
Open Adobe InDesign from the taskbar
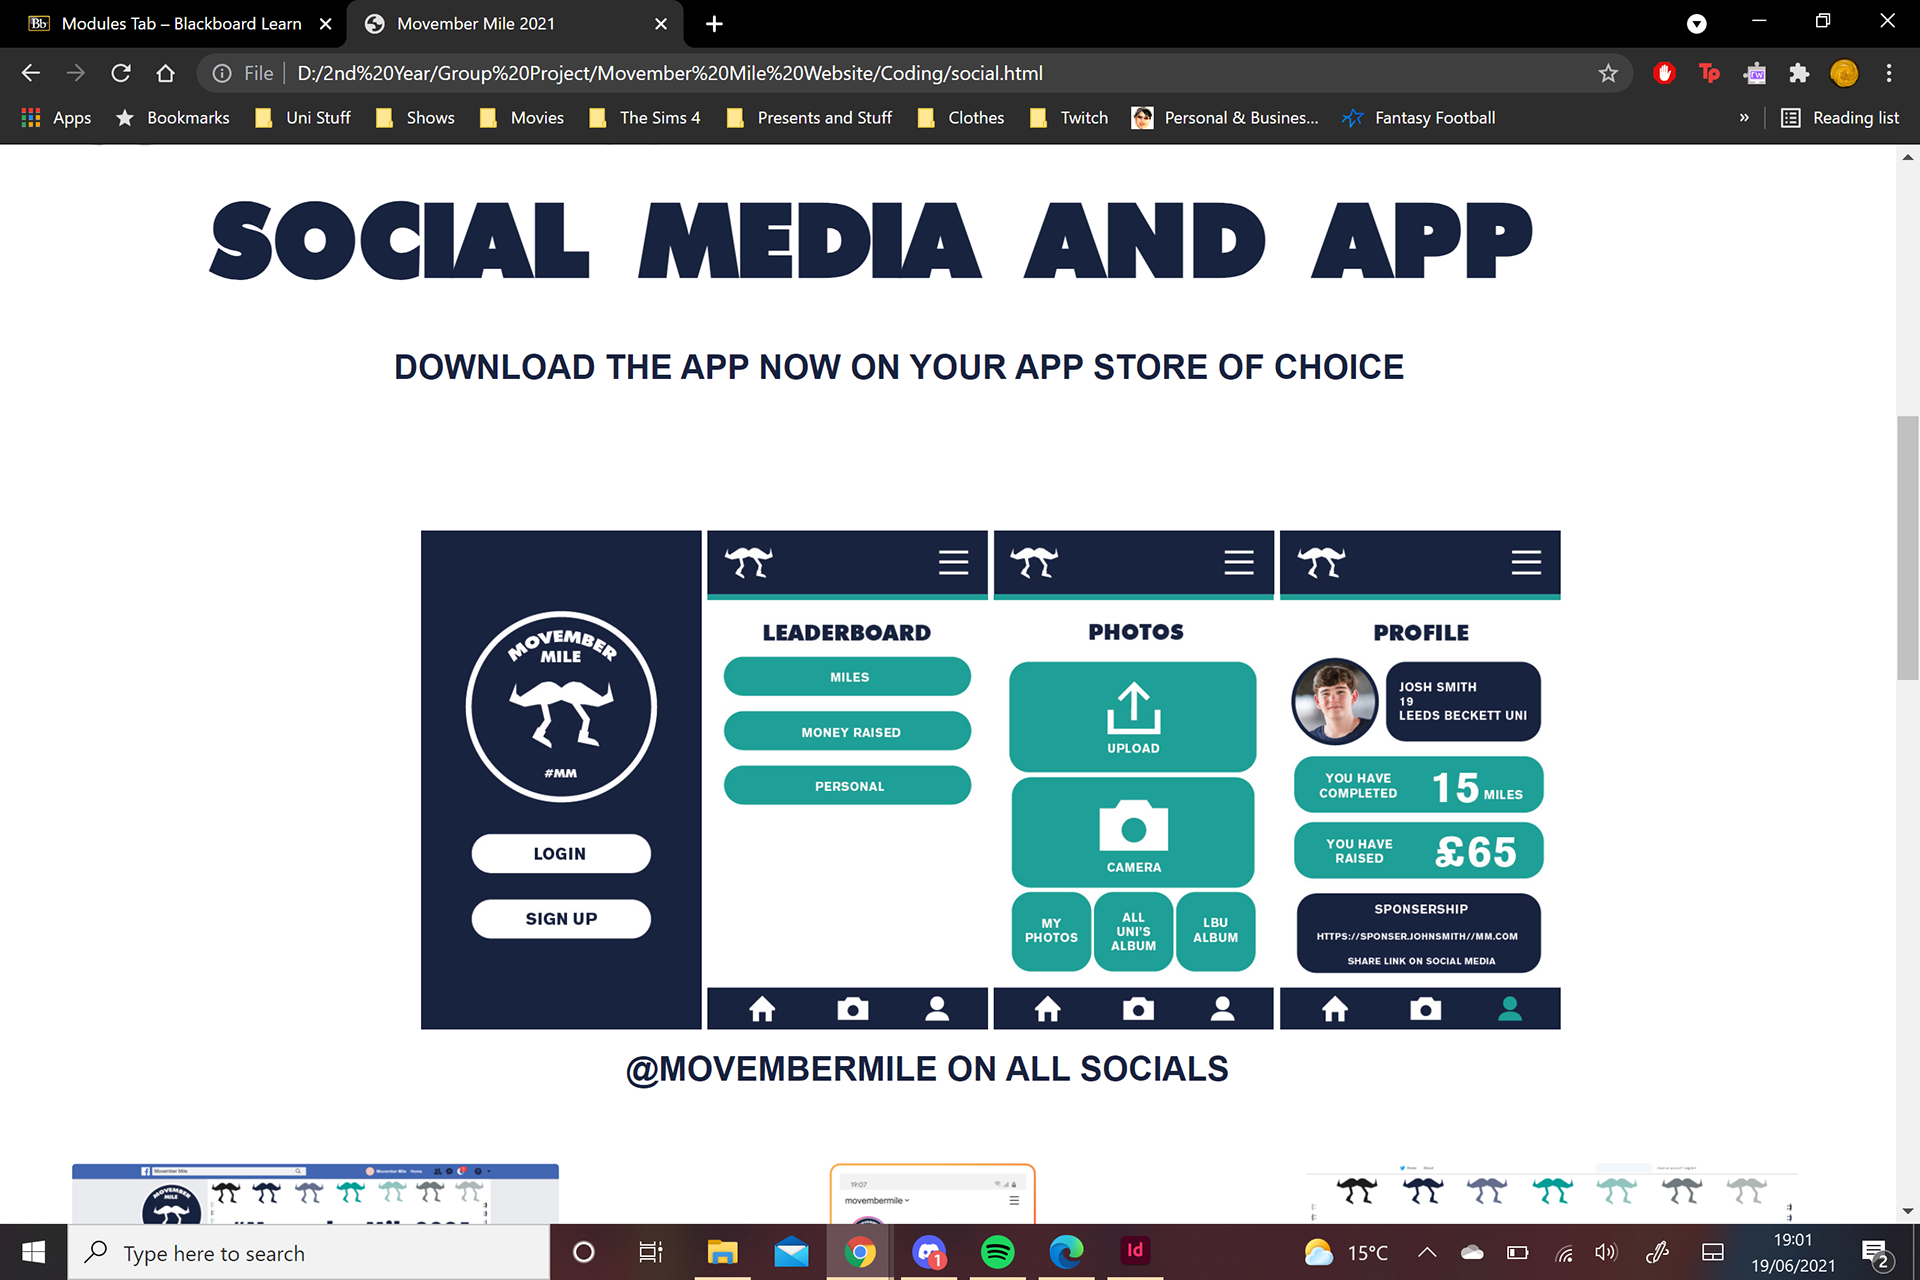point(1135,1252)
